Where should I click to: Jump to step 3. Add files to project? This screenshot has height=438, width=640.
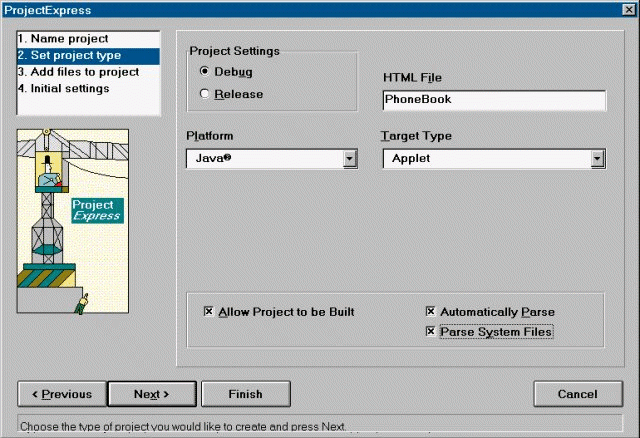[78, 72]
